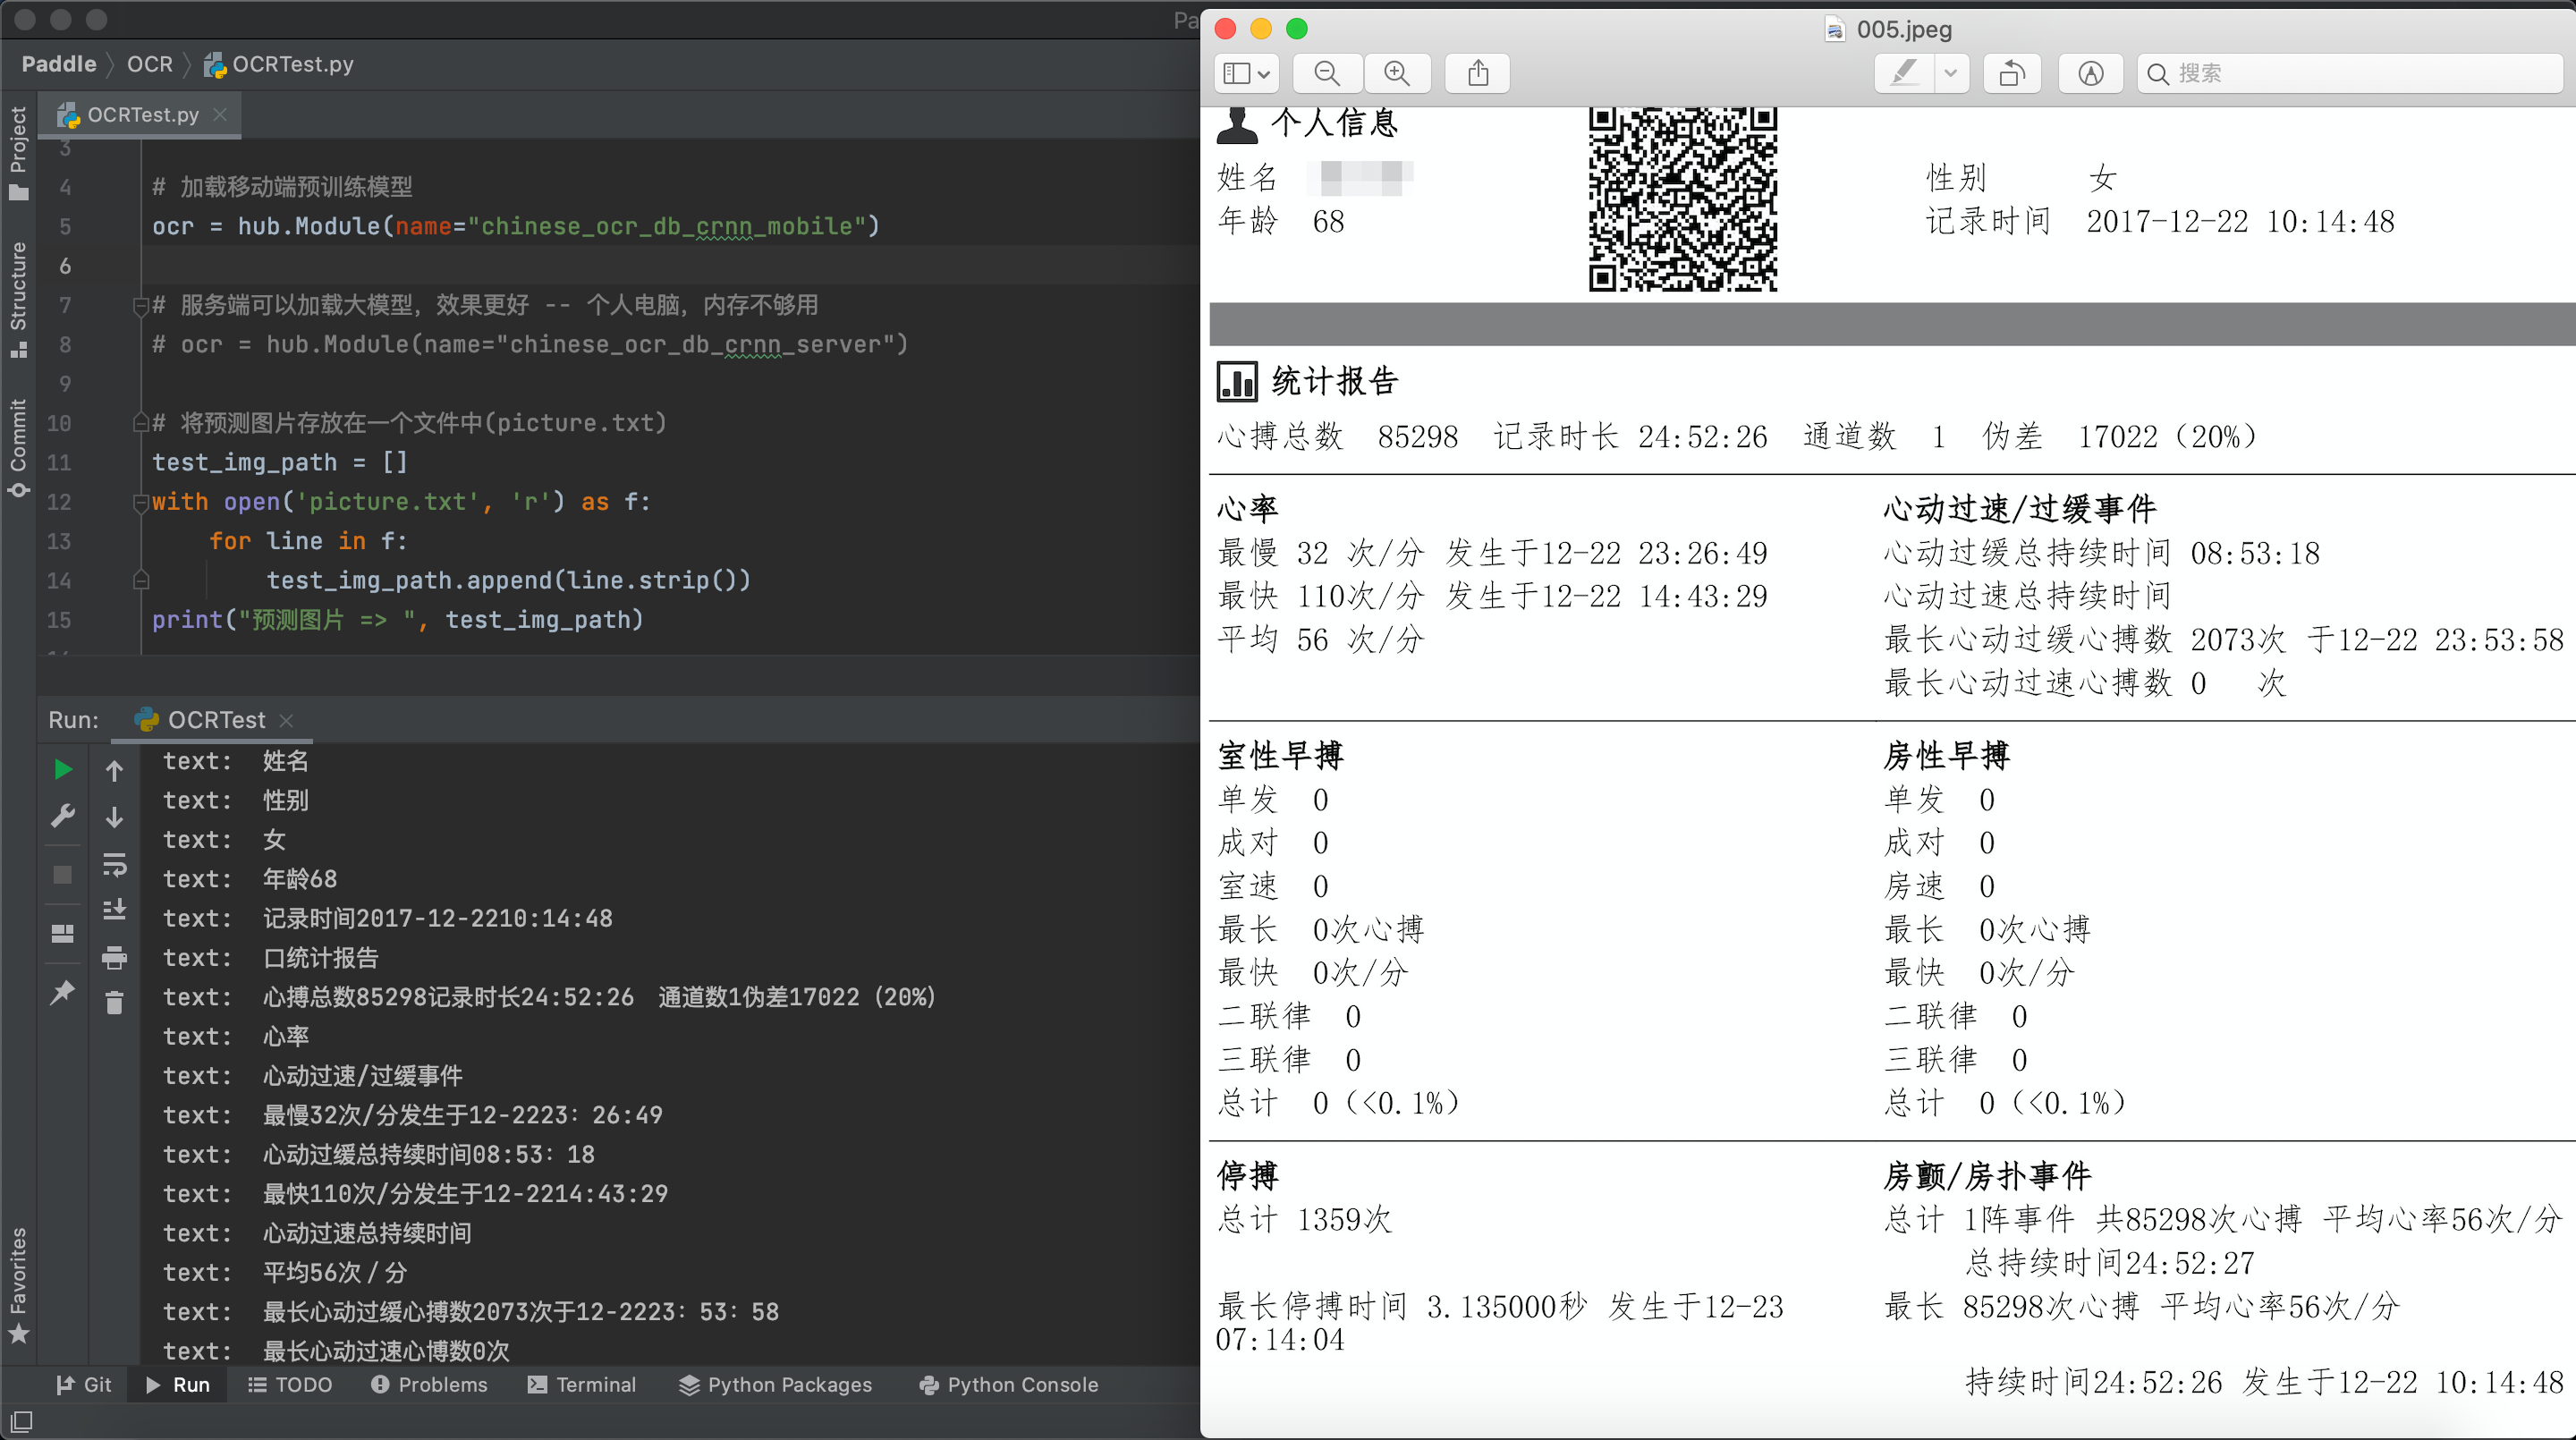Click the Stop square icon in Run panel
The width and height of the screenshot is (2576, 1440).
[x=63, y=875]
